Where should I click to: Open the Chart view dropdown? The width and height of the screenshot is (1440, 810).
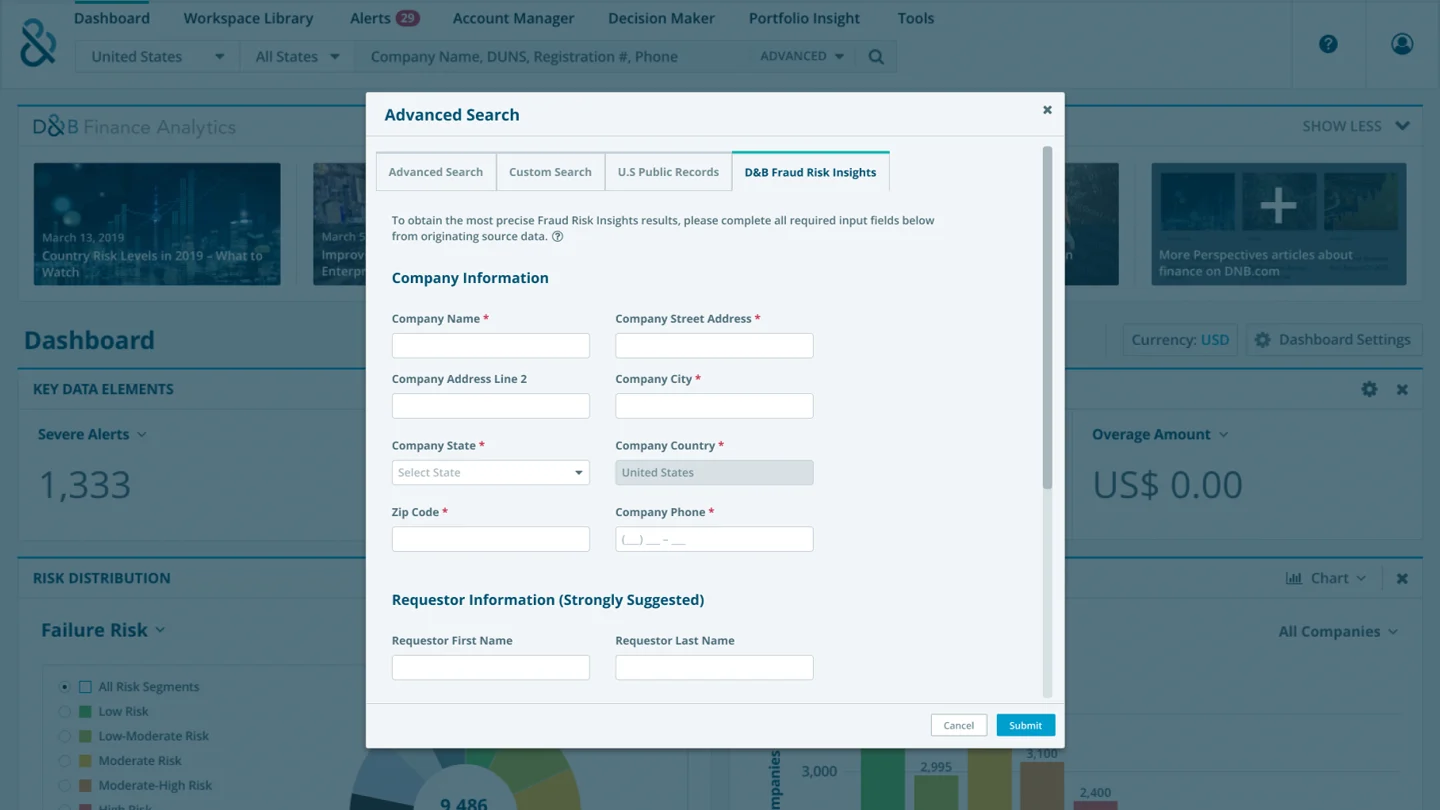click(x=1326, y=579)
